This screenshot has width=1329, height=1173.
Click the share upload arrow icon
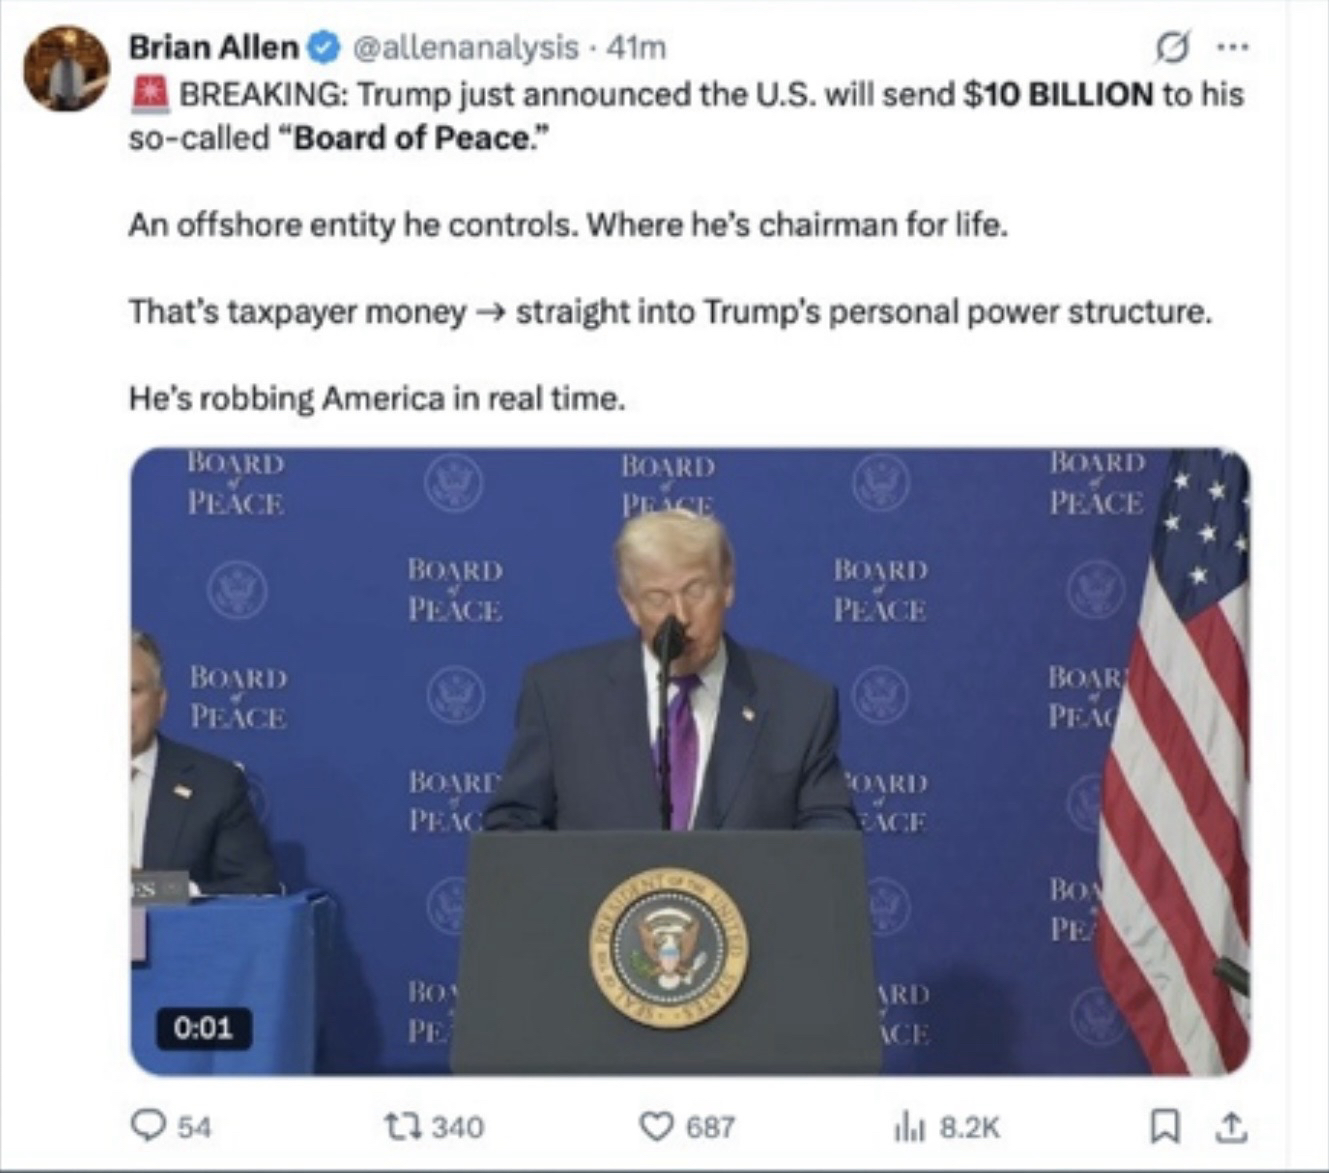[1231, 1127]
